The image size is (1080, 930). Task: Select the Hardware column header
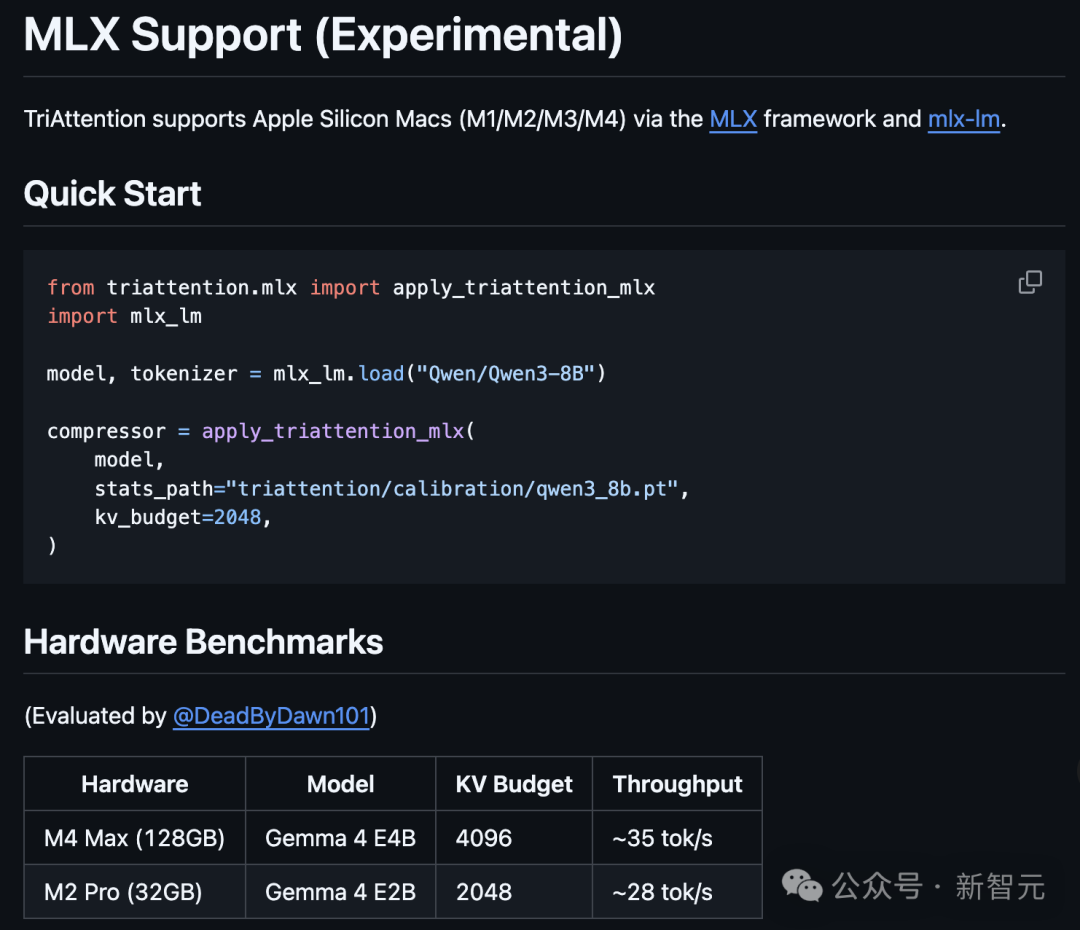point(135,784)
